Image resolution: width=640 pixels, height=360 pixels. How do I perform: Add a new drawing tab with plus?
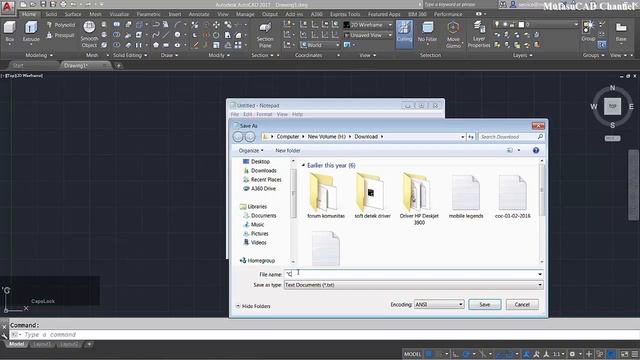118,65
